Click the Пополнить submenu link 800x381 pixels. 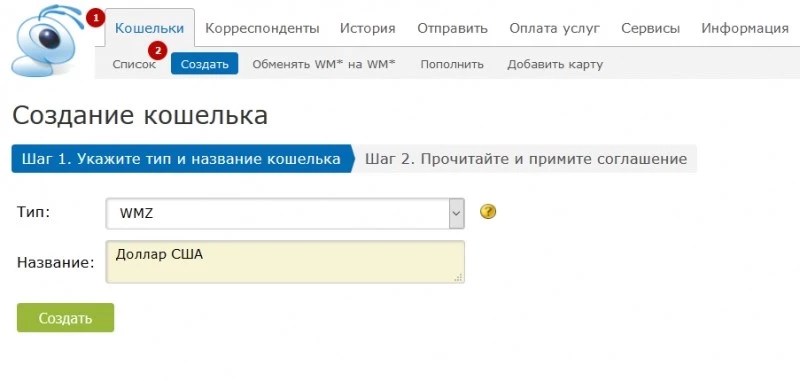[x=452, y=65]
